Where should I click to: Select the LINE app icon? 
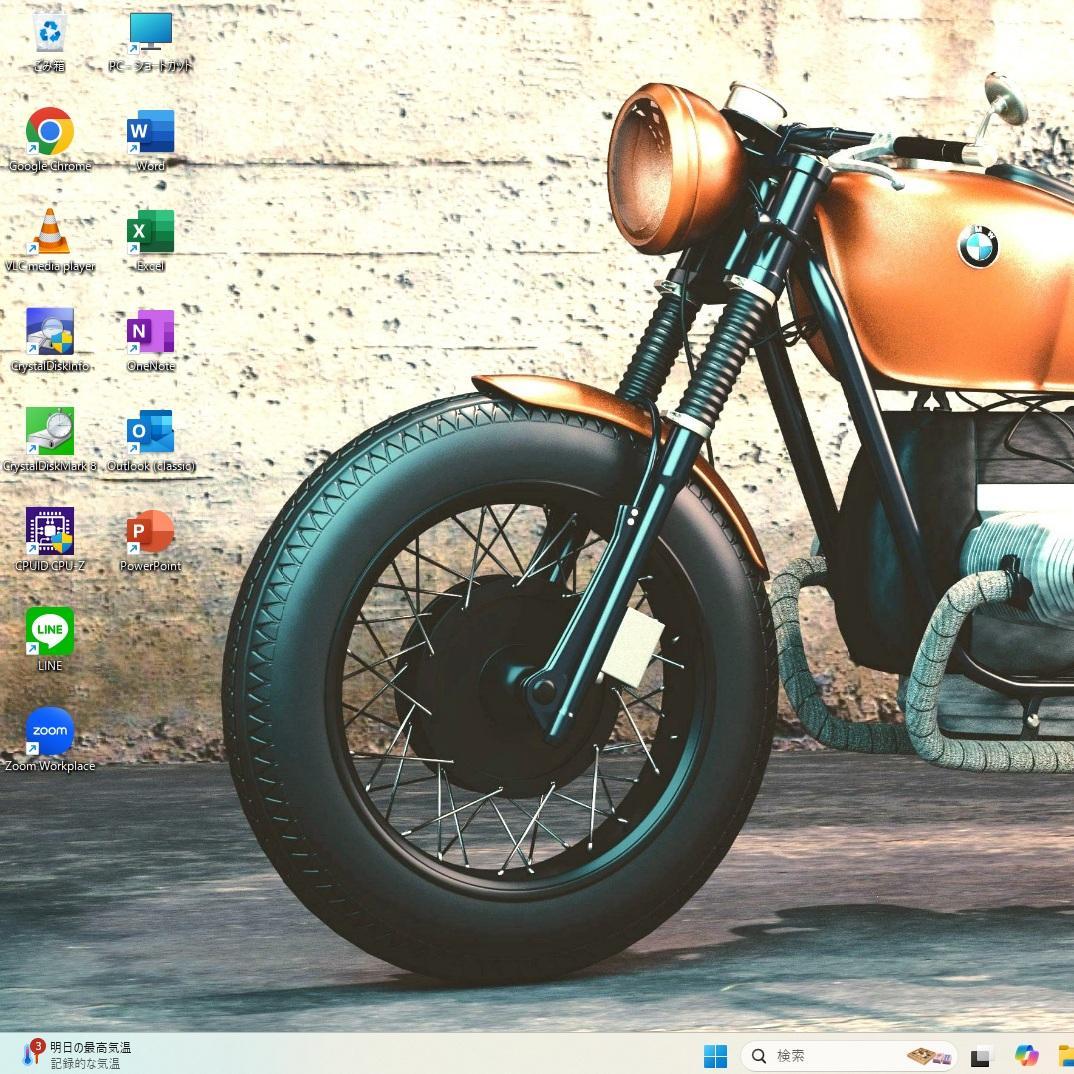point(49,632)
